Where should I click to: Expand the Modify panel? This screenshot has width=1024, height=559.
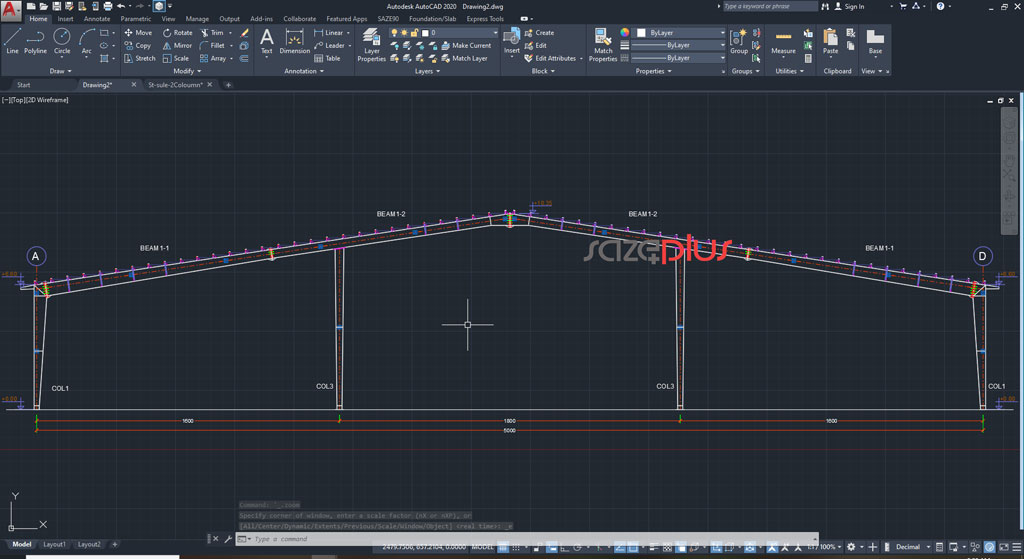[x=187, y=71]
